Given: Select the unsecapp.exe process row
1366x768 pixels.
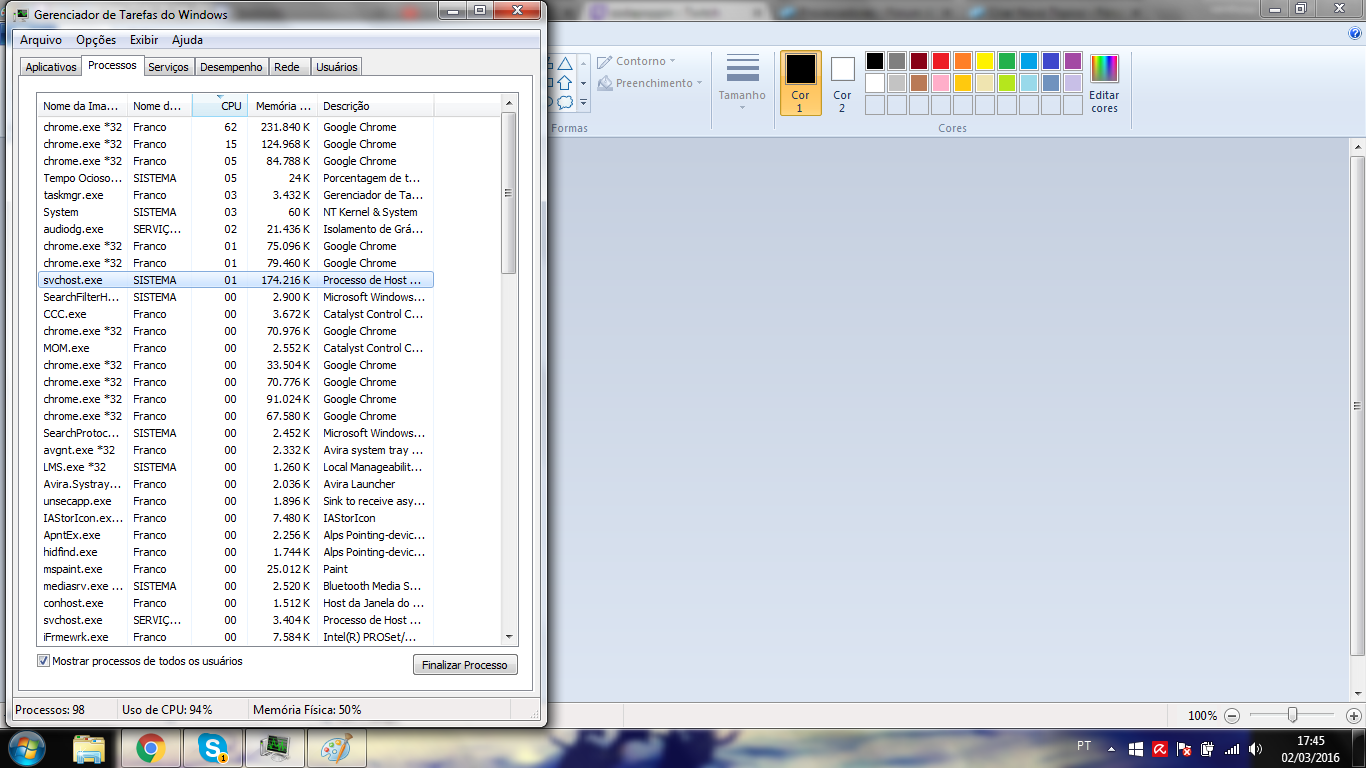Looking at the screenshot, I should 236,501.
